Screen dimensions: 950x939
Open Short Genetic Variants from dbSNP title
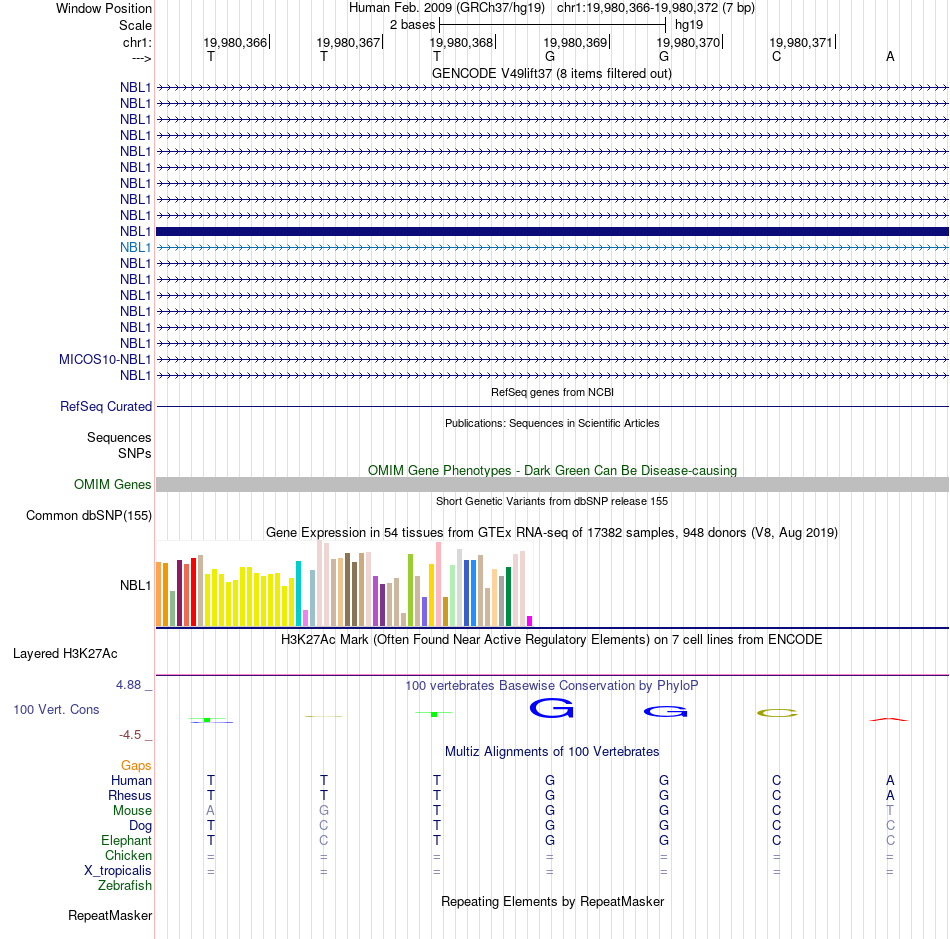(x=552, y=501)
